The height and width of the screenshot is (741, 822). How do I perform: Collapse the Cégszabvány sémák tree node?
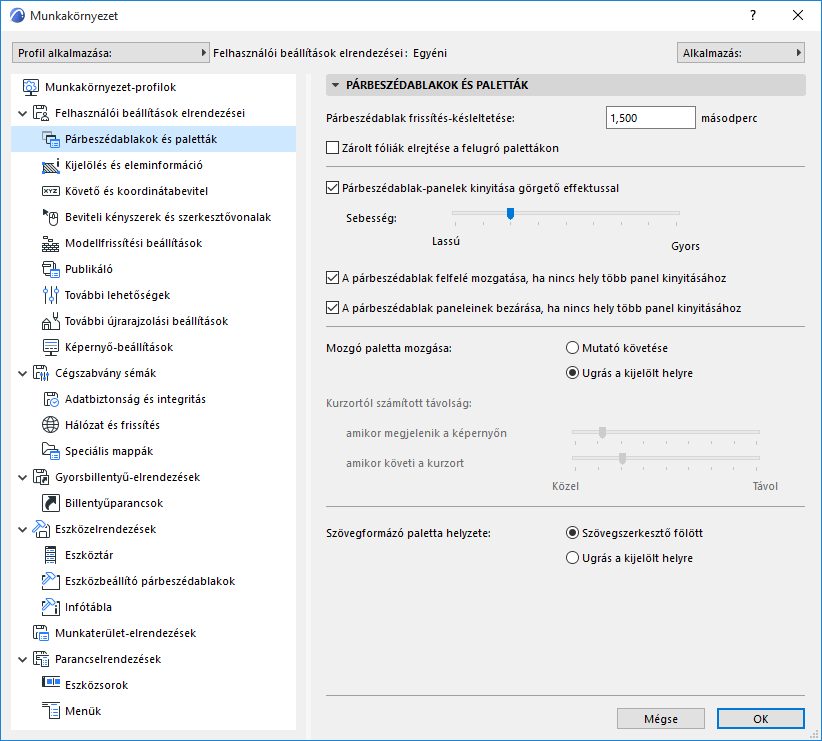(x=23, y=373)
